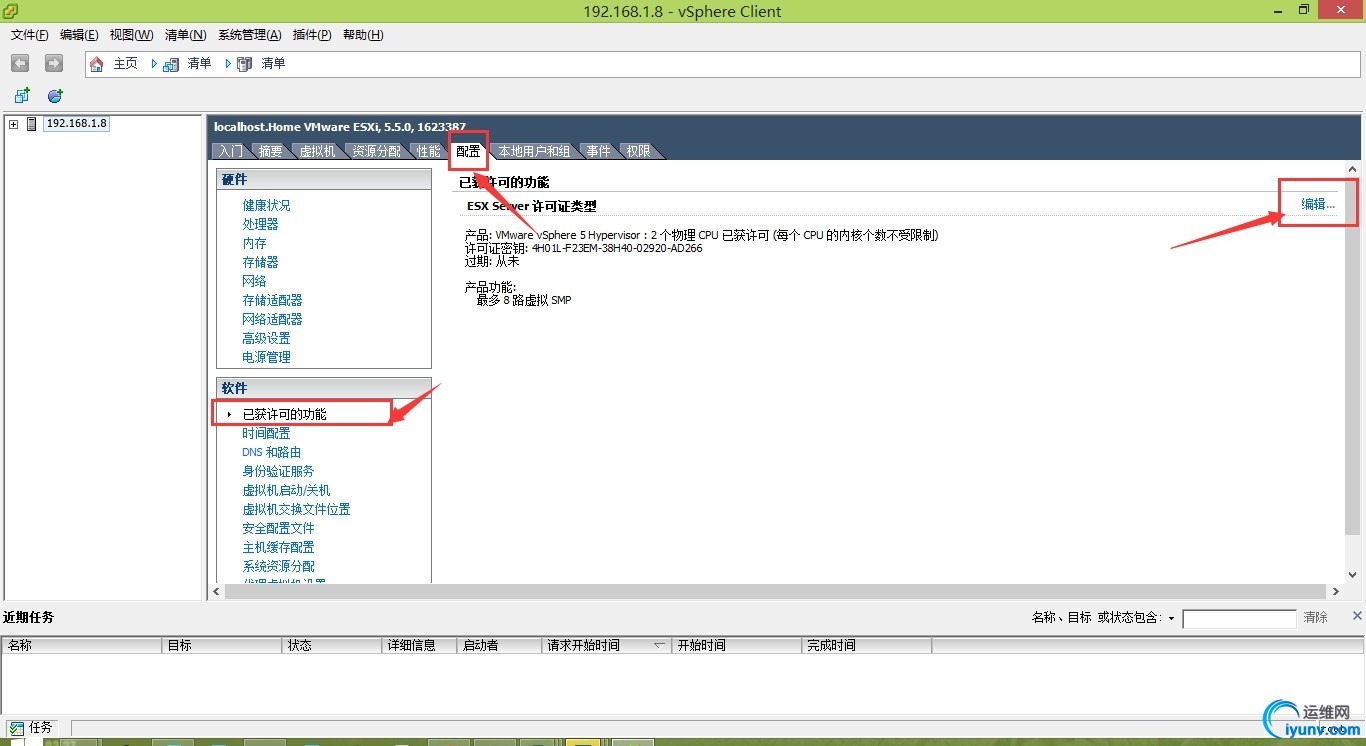Sort tasks by 目标 column header
This screenshot has width=1366, height=746.
click(x=222, y=646)
